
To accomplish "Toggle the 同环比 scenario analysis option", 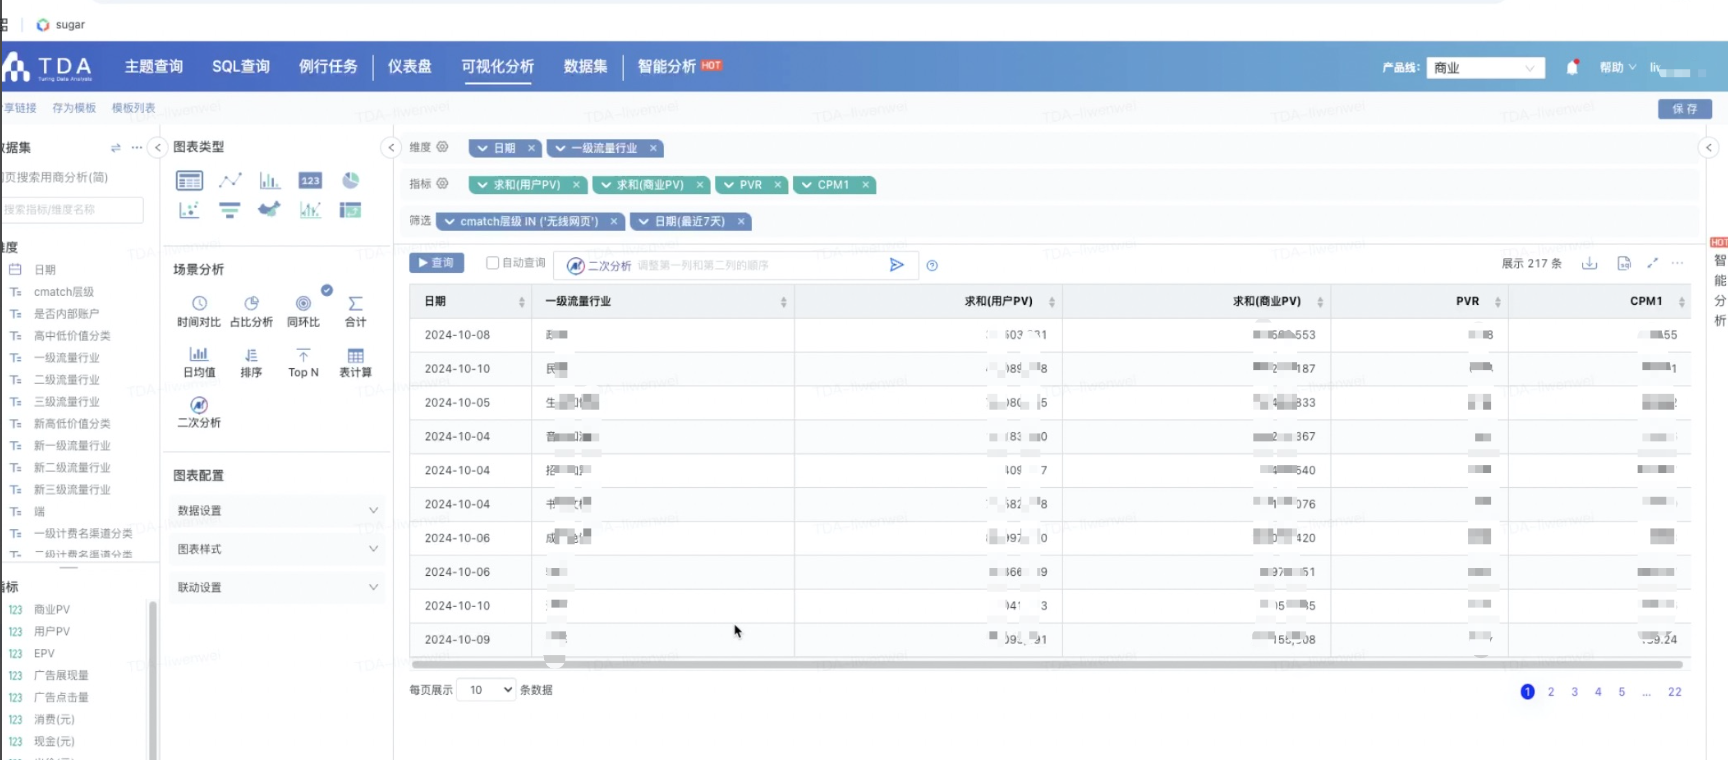I will pos(303,311).
